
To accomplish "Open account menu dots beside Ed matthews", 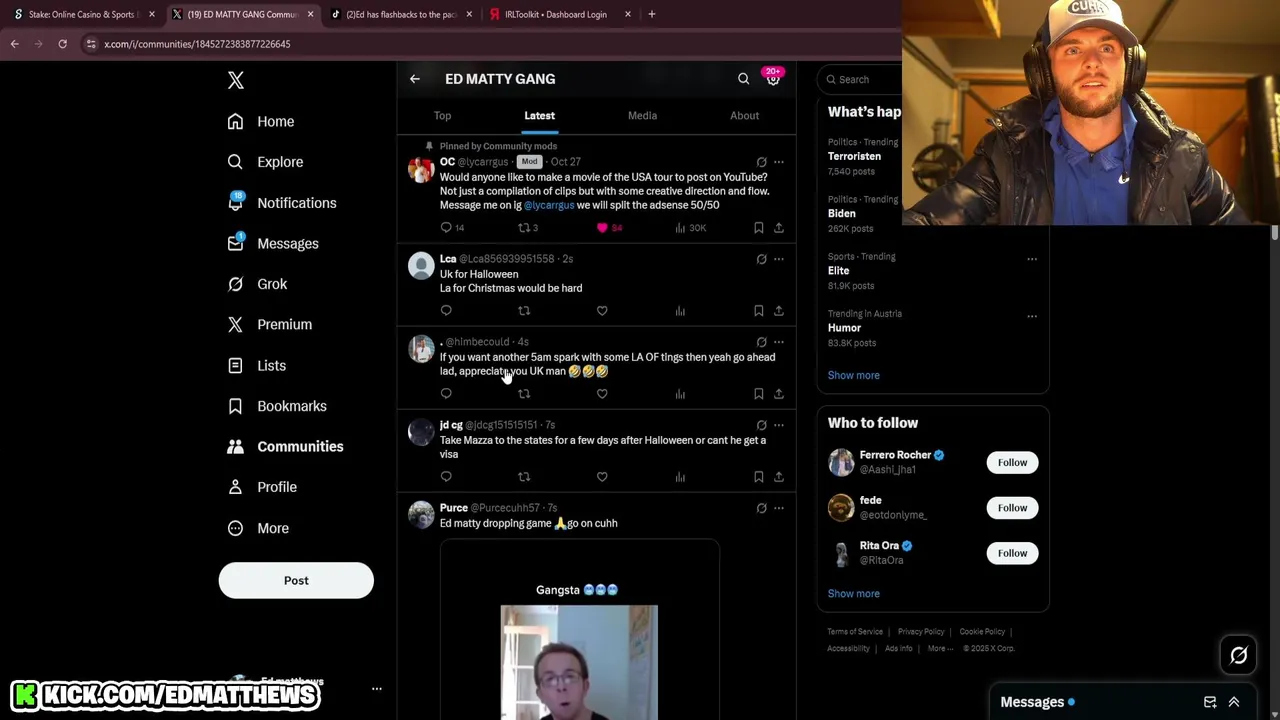I will tap(377, 689).
